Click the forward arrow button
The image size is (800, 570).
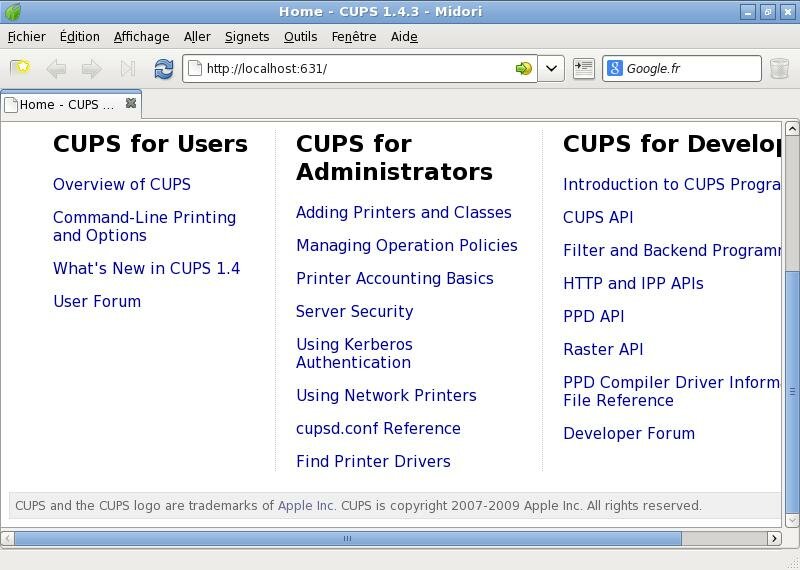click(92, 69)
